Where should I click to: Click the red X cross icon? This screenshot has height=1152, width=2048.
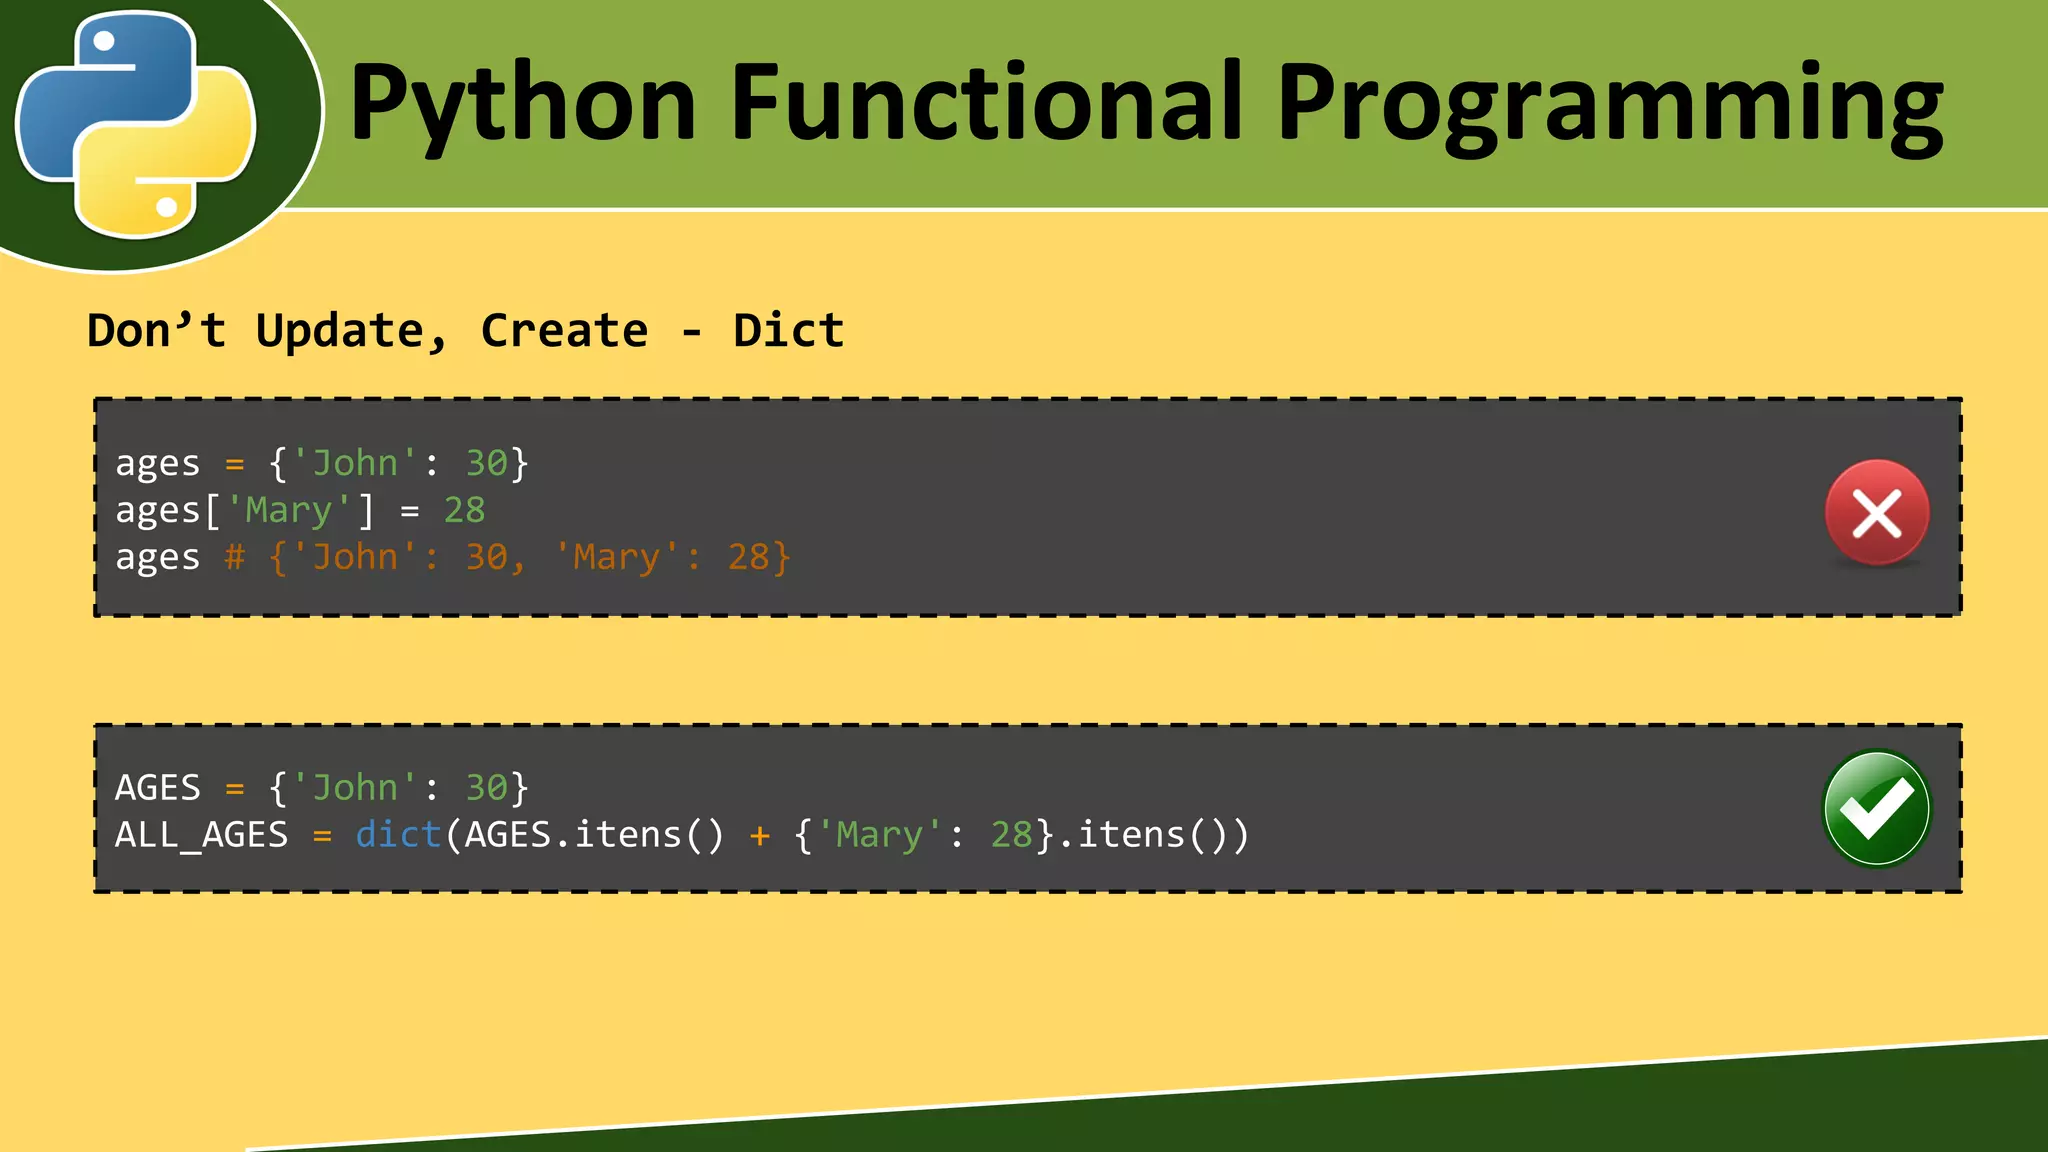click(x=1877, y=513)
